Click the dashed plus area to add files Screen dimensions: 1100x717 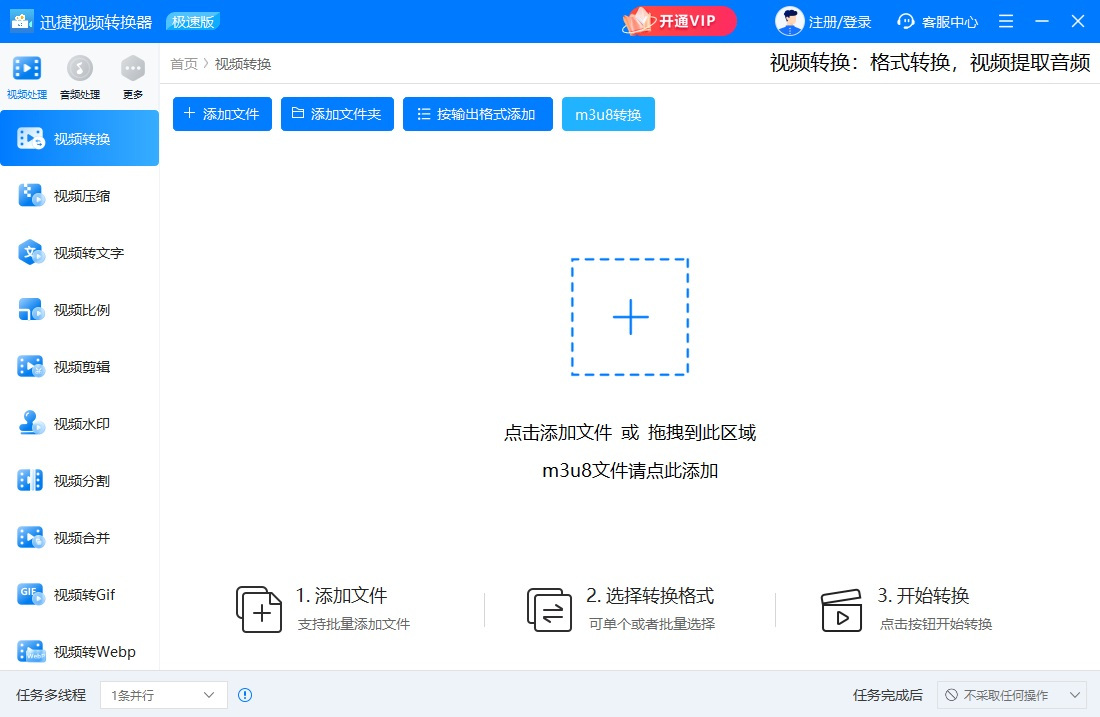pyautogui.click(x=629, y=317)
